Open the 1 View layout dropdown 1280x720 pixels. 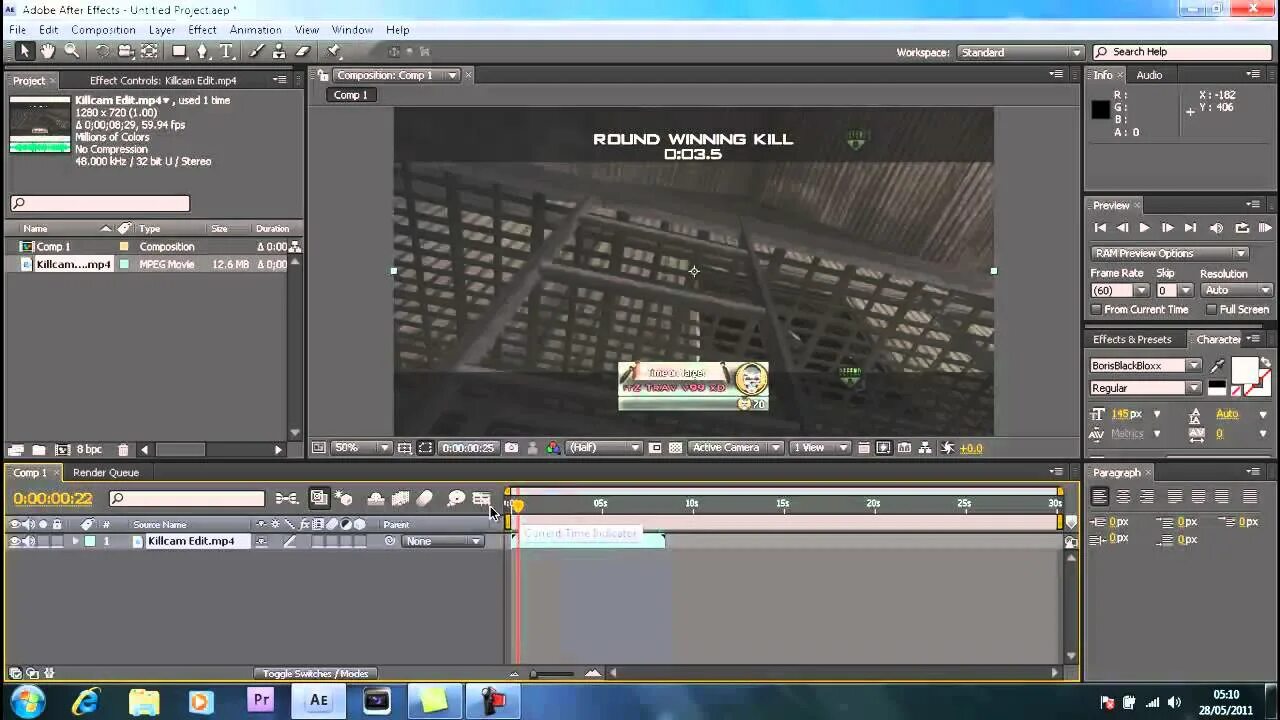tap(819, 448)
